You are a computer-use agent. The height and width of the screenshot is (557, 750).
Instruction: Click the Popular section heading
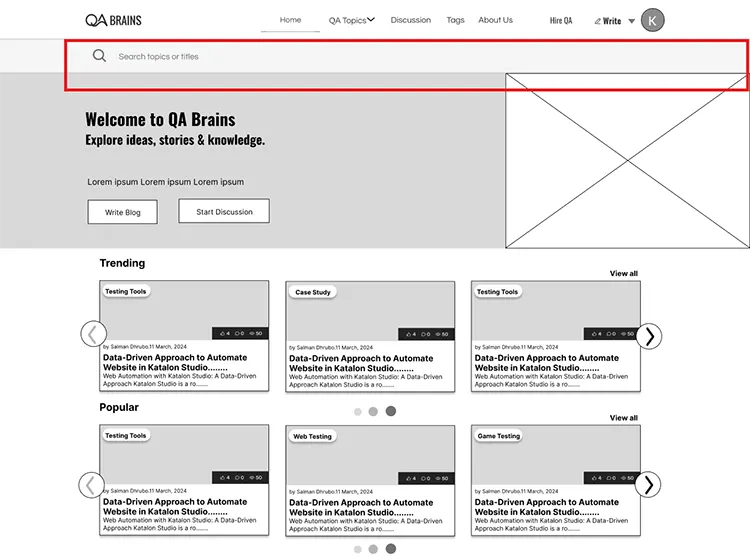[x=119, y=407]
